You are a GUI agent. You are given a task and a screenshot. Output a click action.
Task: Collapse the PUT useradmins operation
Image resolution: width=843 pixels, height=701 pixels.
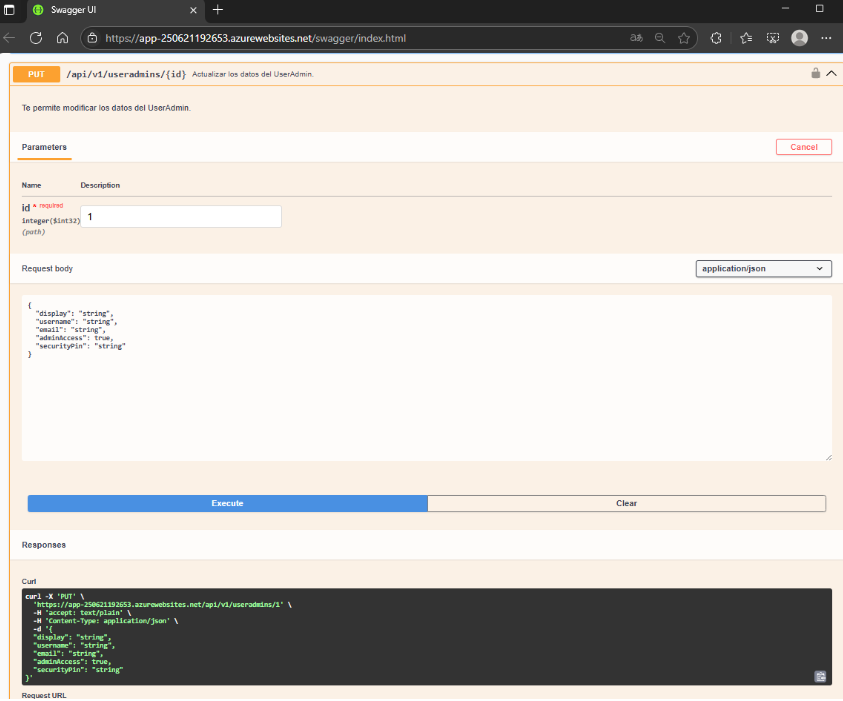coord(831,73)
